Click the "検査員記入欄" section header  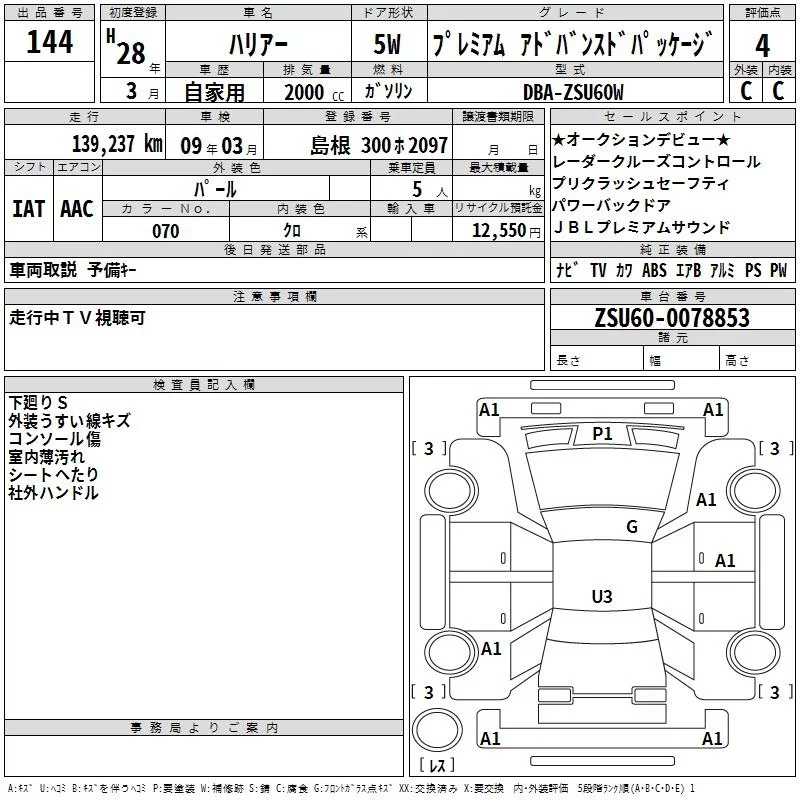204,385
